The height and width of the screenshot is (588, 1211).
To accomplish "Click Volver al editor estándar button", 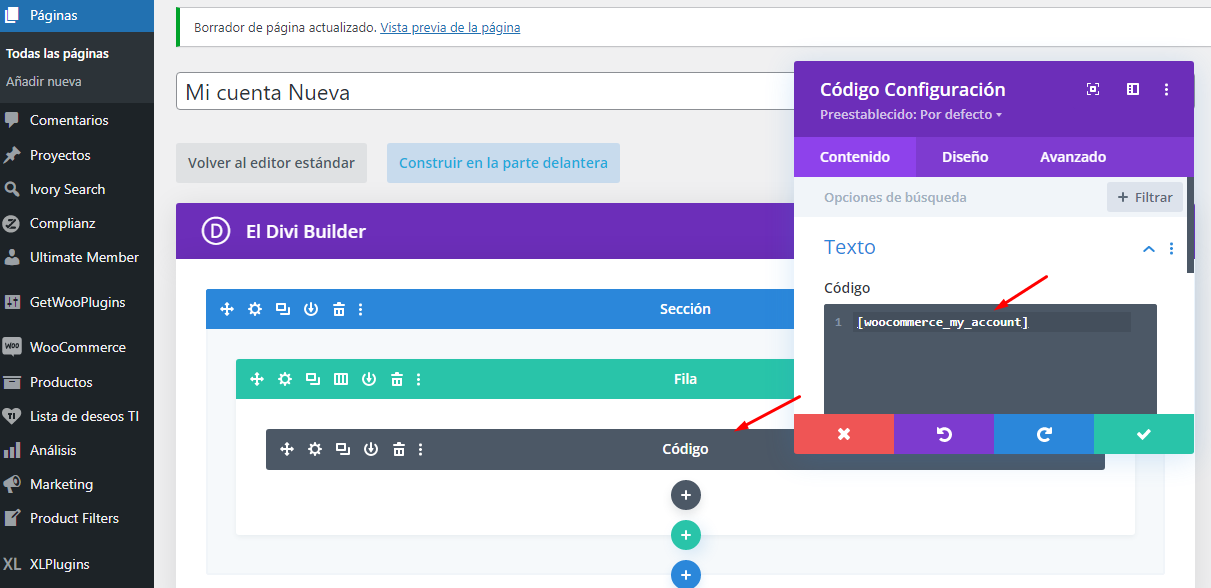I will (x=271, y=163).
